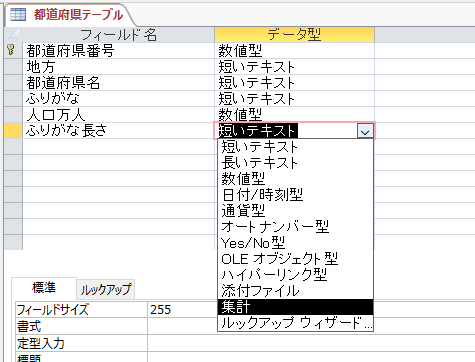This screenshot has height=362, width=475.
Task: Click the 数値型 data type of 都道府県番号
Action: click(x=294, y=50)
